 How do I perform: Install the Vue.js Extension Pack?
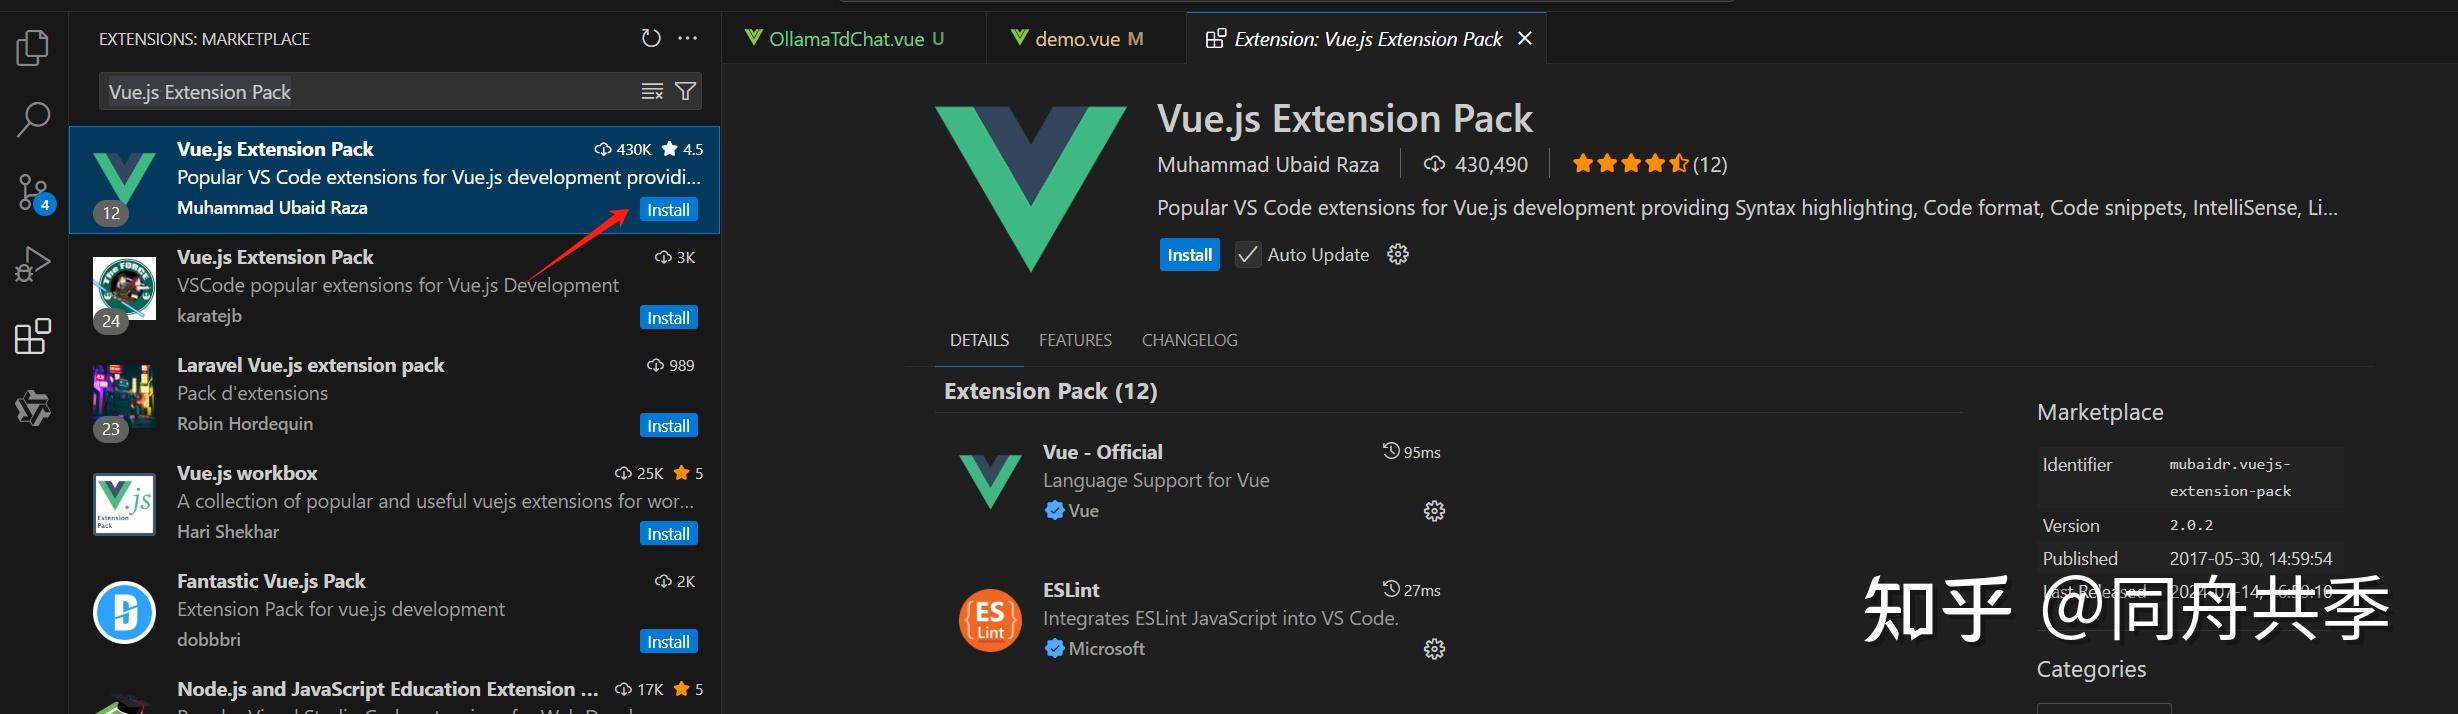1188,254
